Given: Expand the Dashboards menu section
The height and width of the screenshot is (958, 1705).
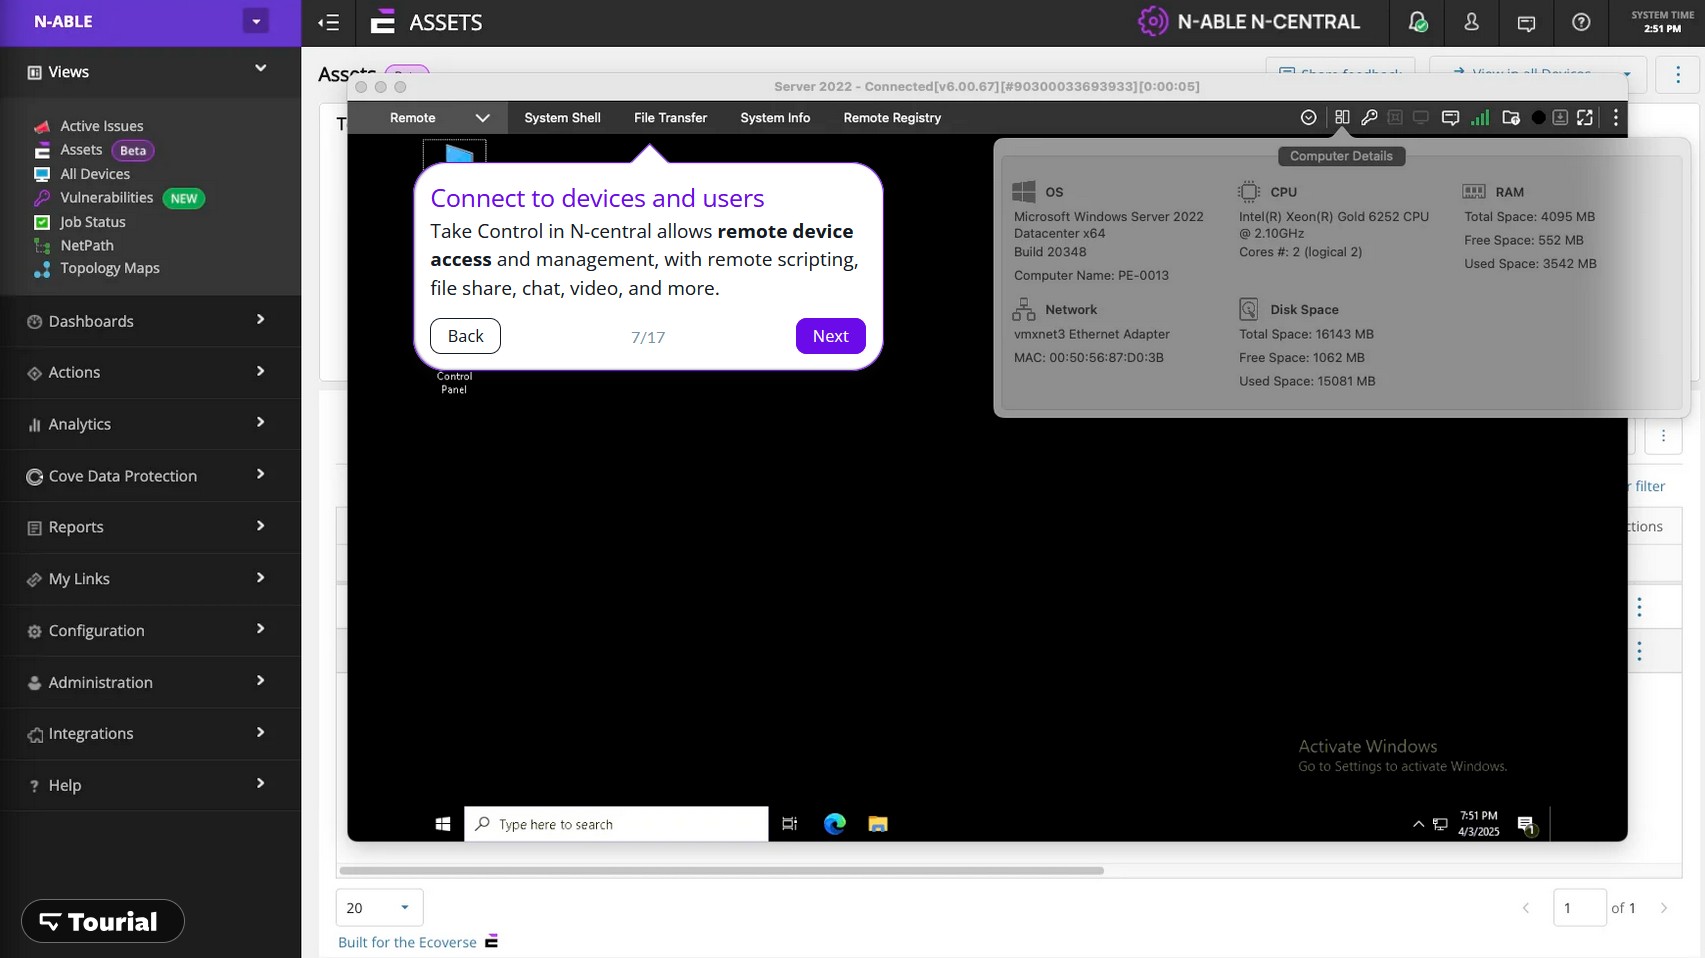Looking at the screenshot, I should (x=150, y=321).
